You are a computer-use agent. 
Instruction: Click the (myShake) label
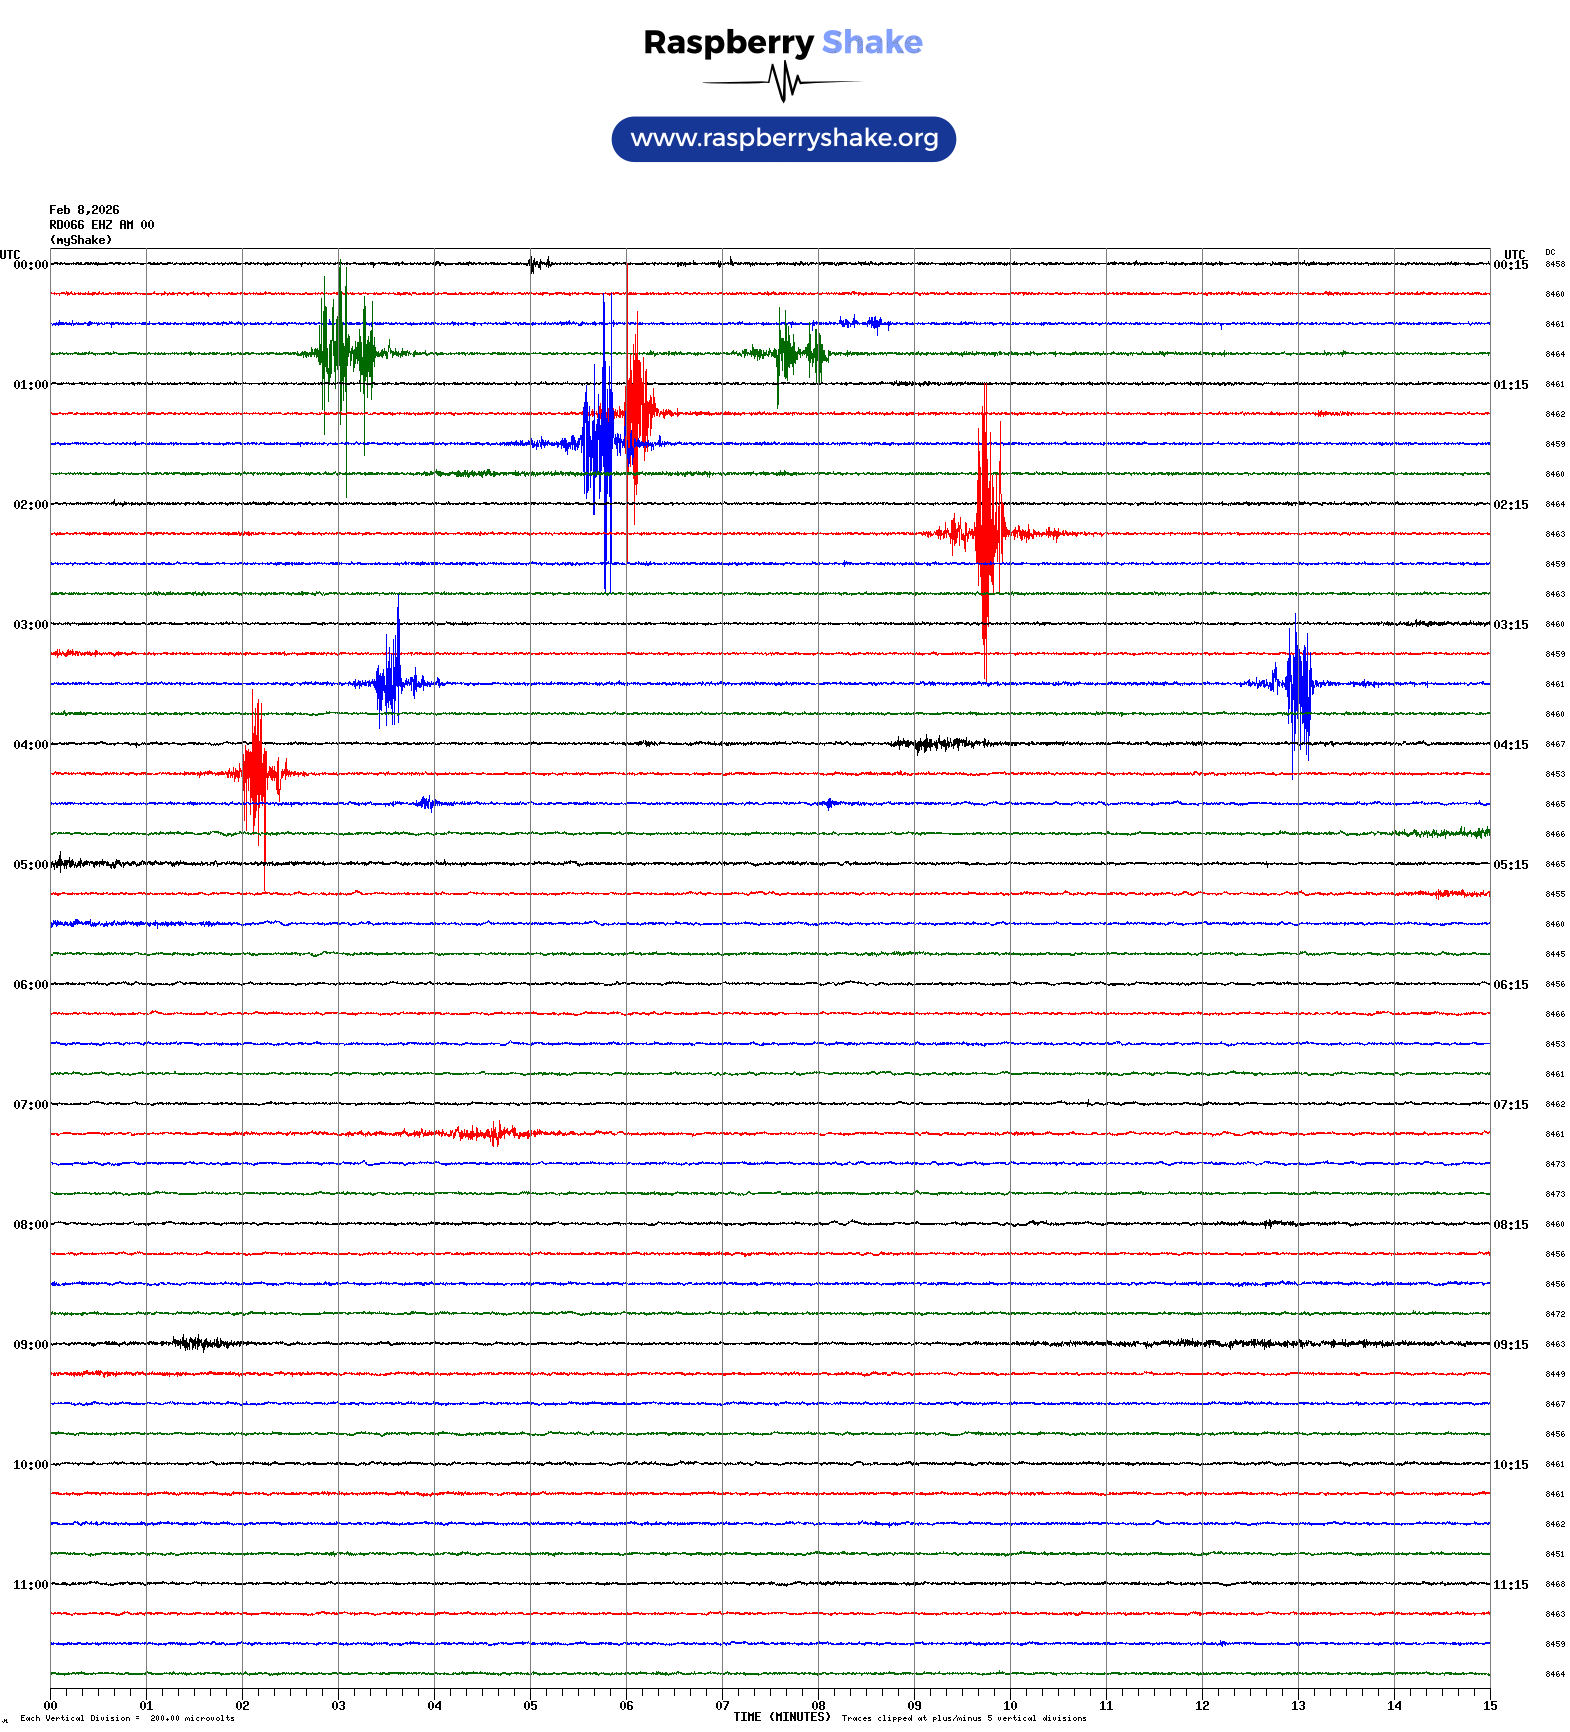81,240
